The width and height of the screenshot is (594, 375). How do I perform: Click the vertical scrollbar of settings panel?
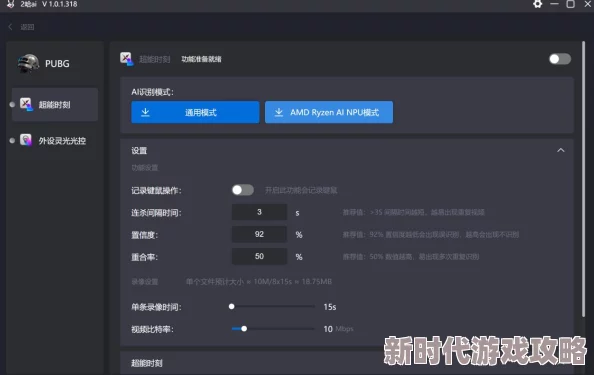tap(583, 179)
